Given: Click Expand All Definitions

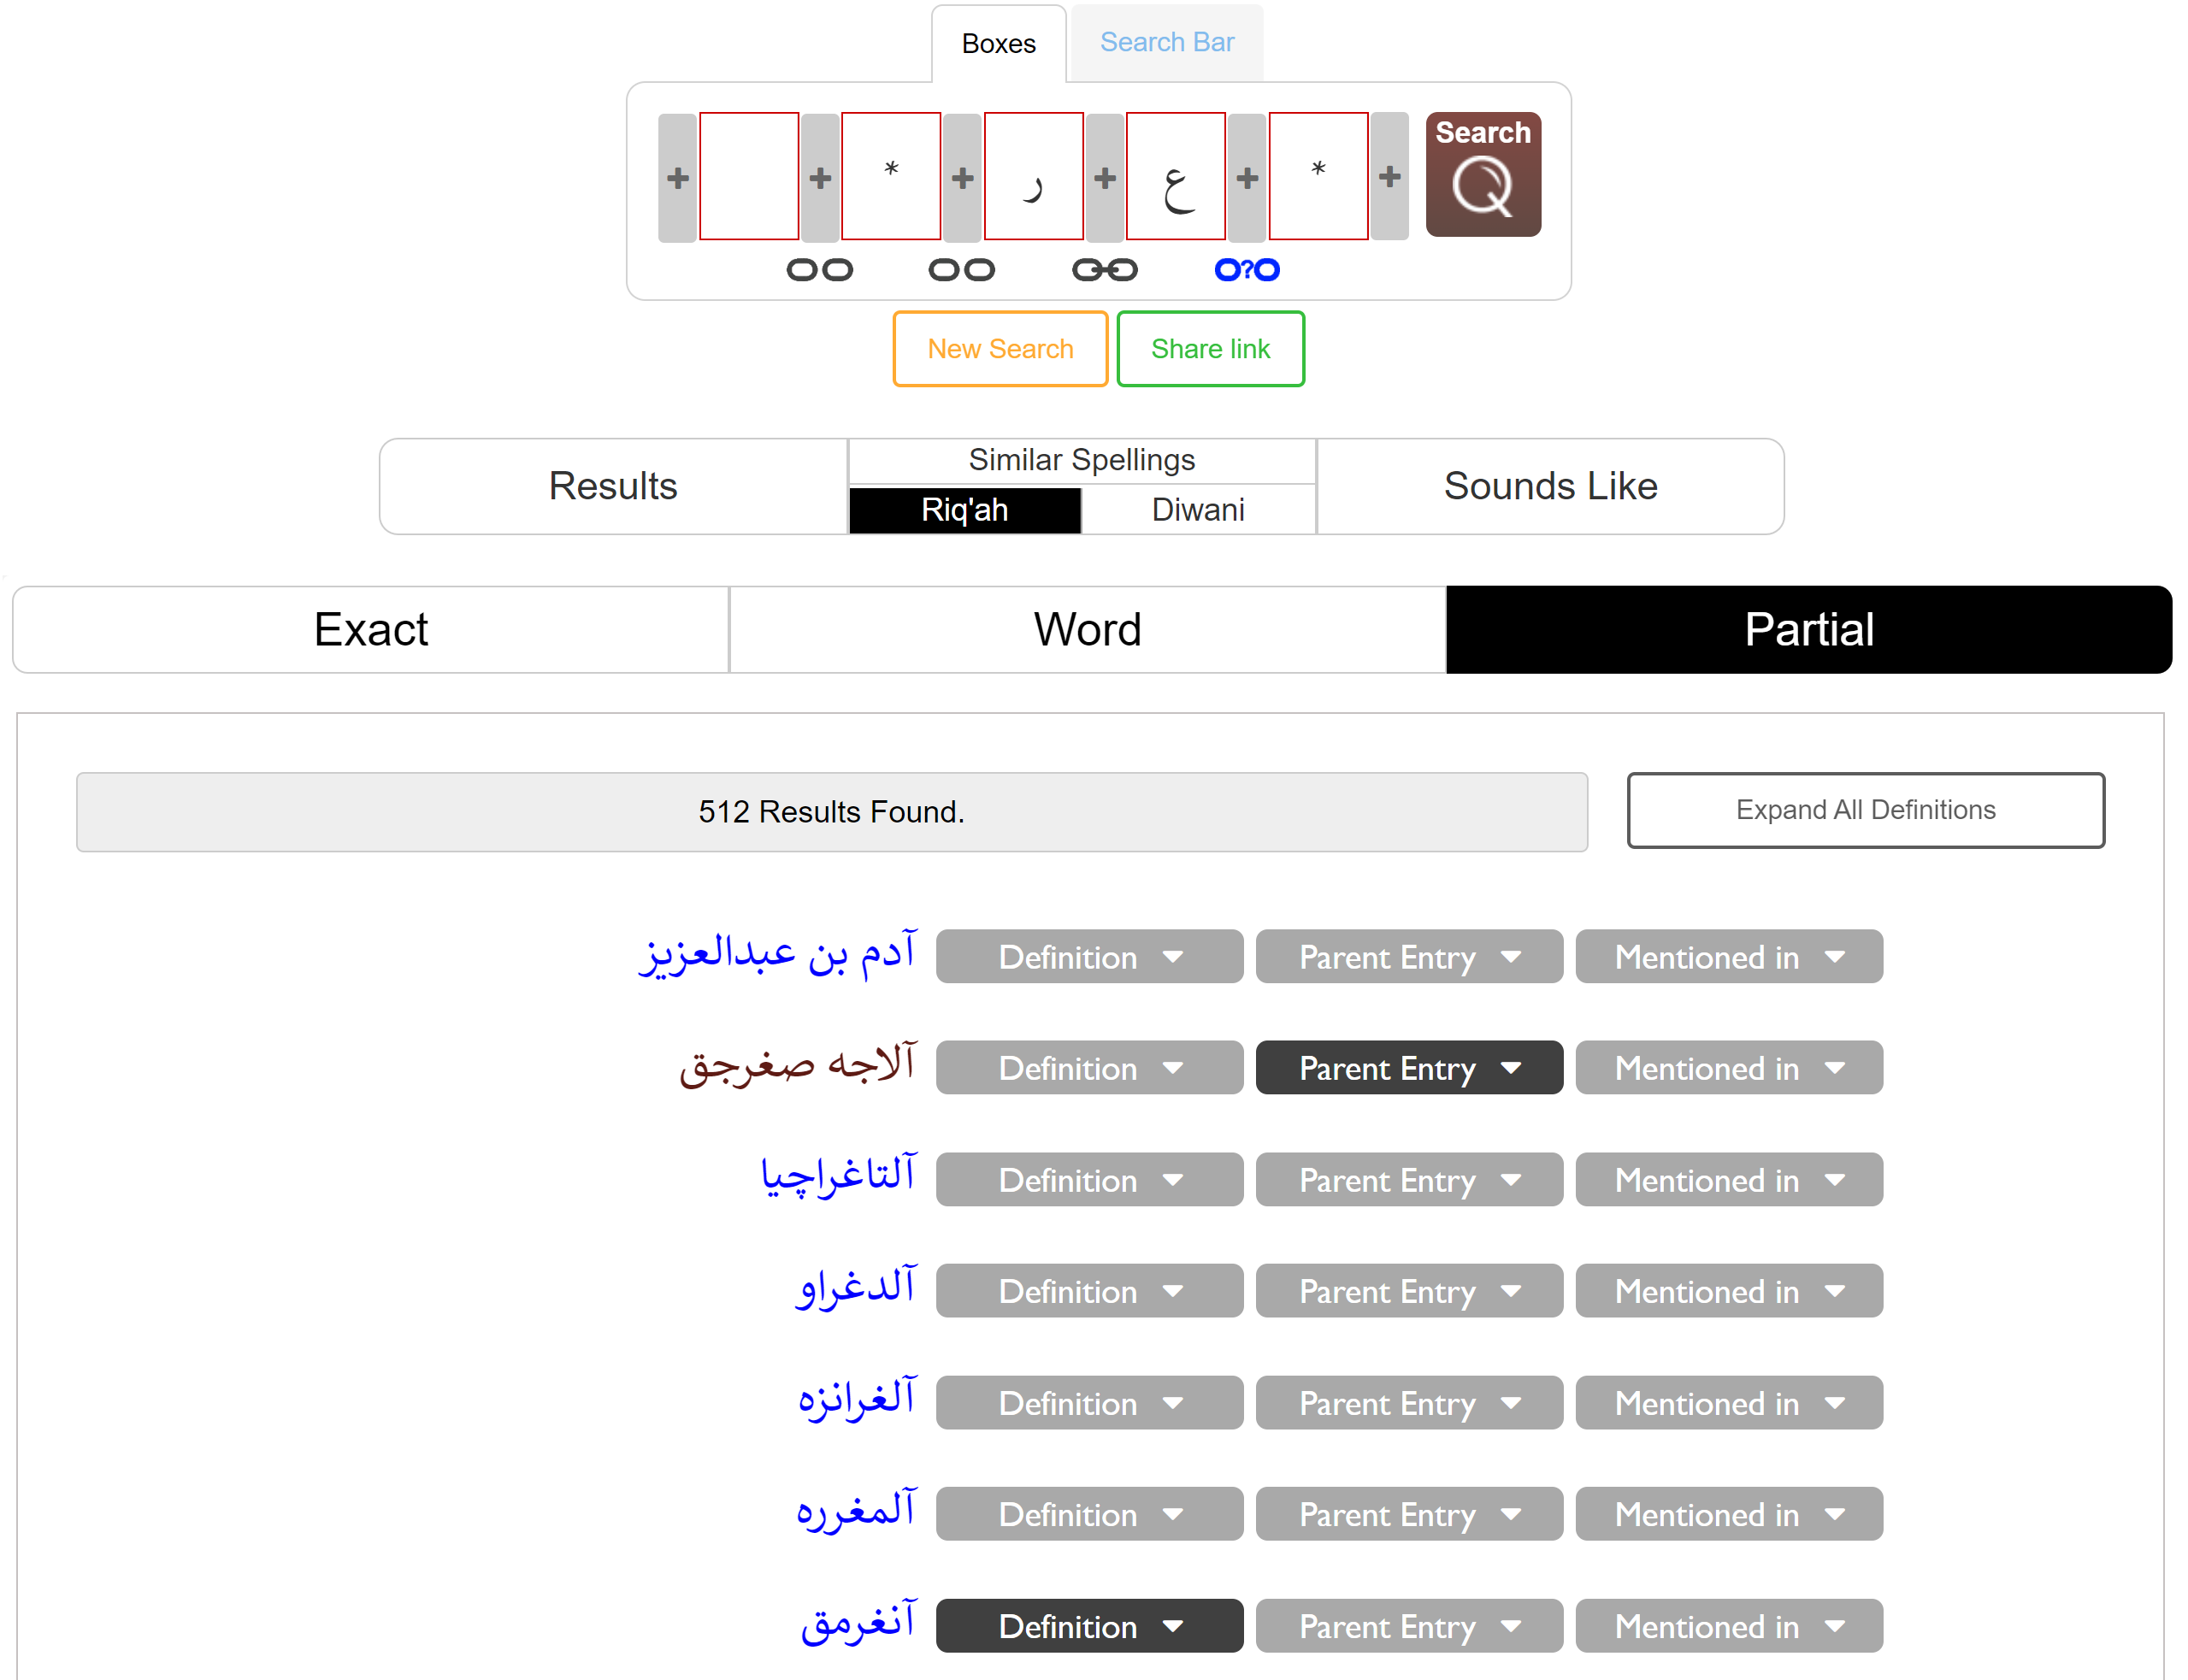Looking at the screenshot, I should click(x=1865, y=810).
